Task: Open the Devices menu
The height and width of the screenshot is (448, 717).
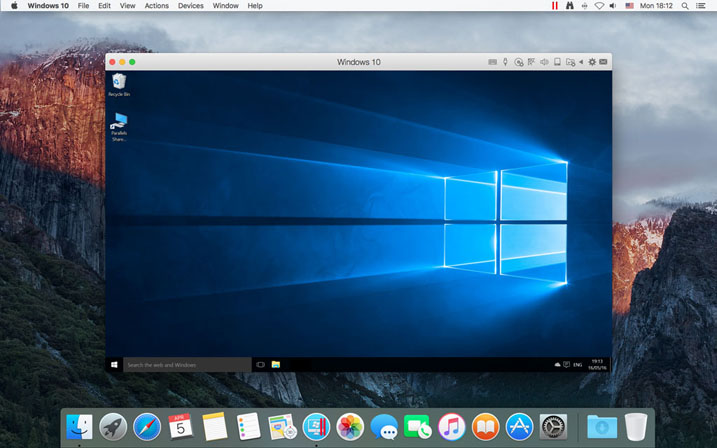Action: coord(190,6)
